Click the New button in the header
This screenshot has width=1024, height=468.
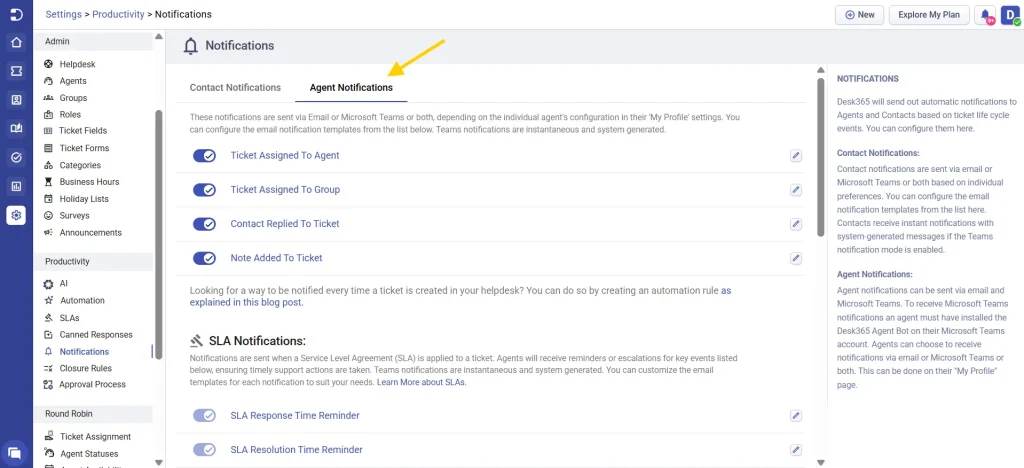click(859, 15)
